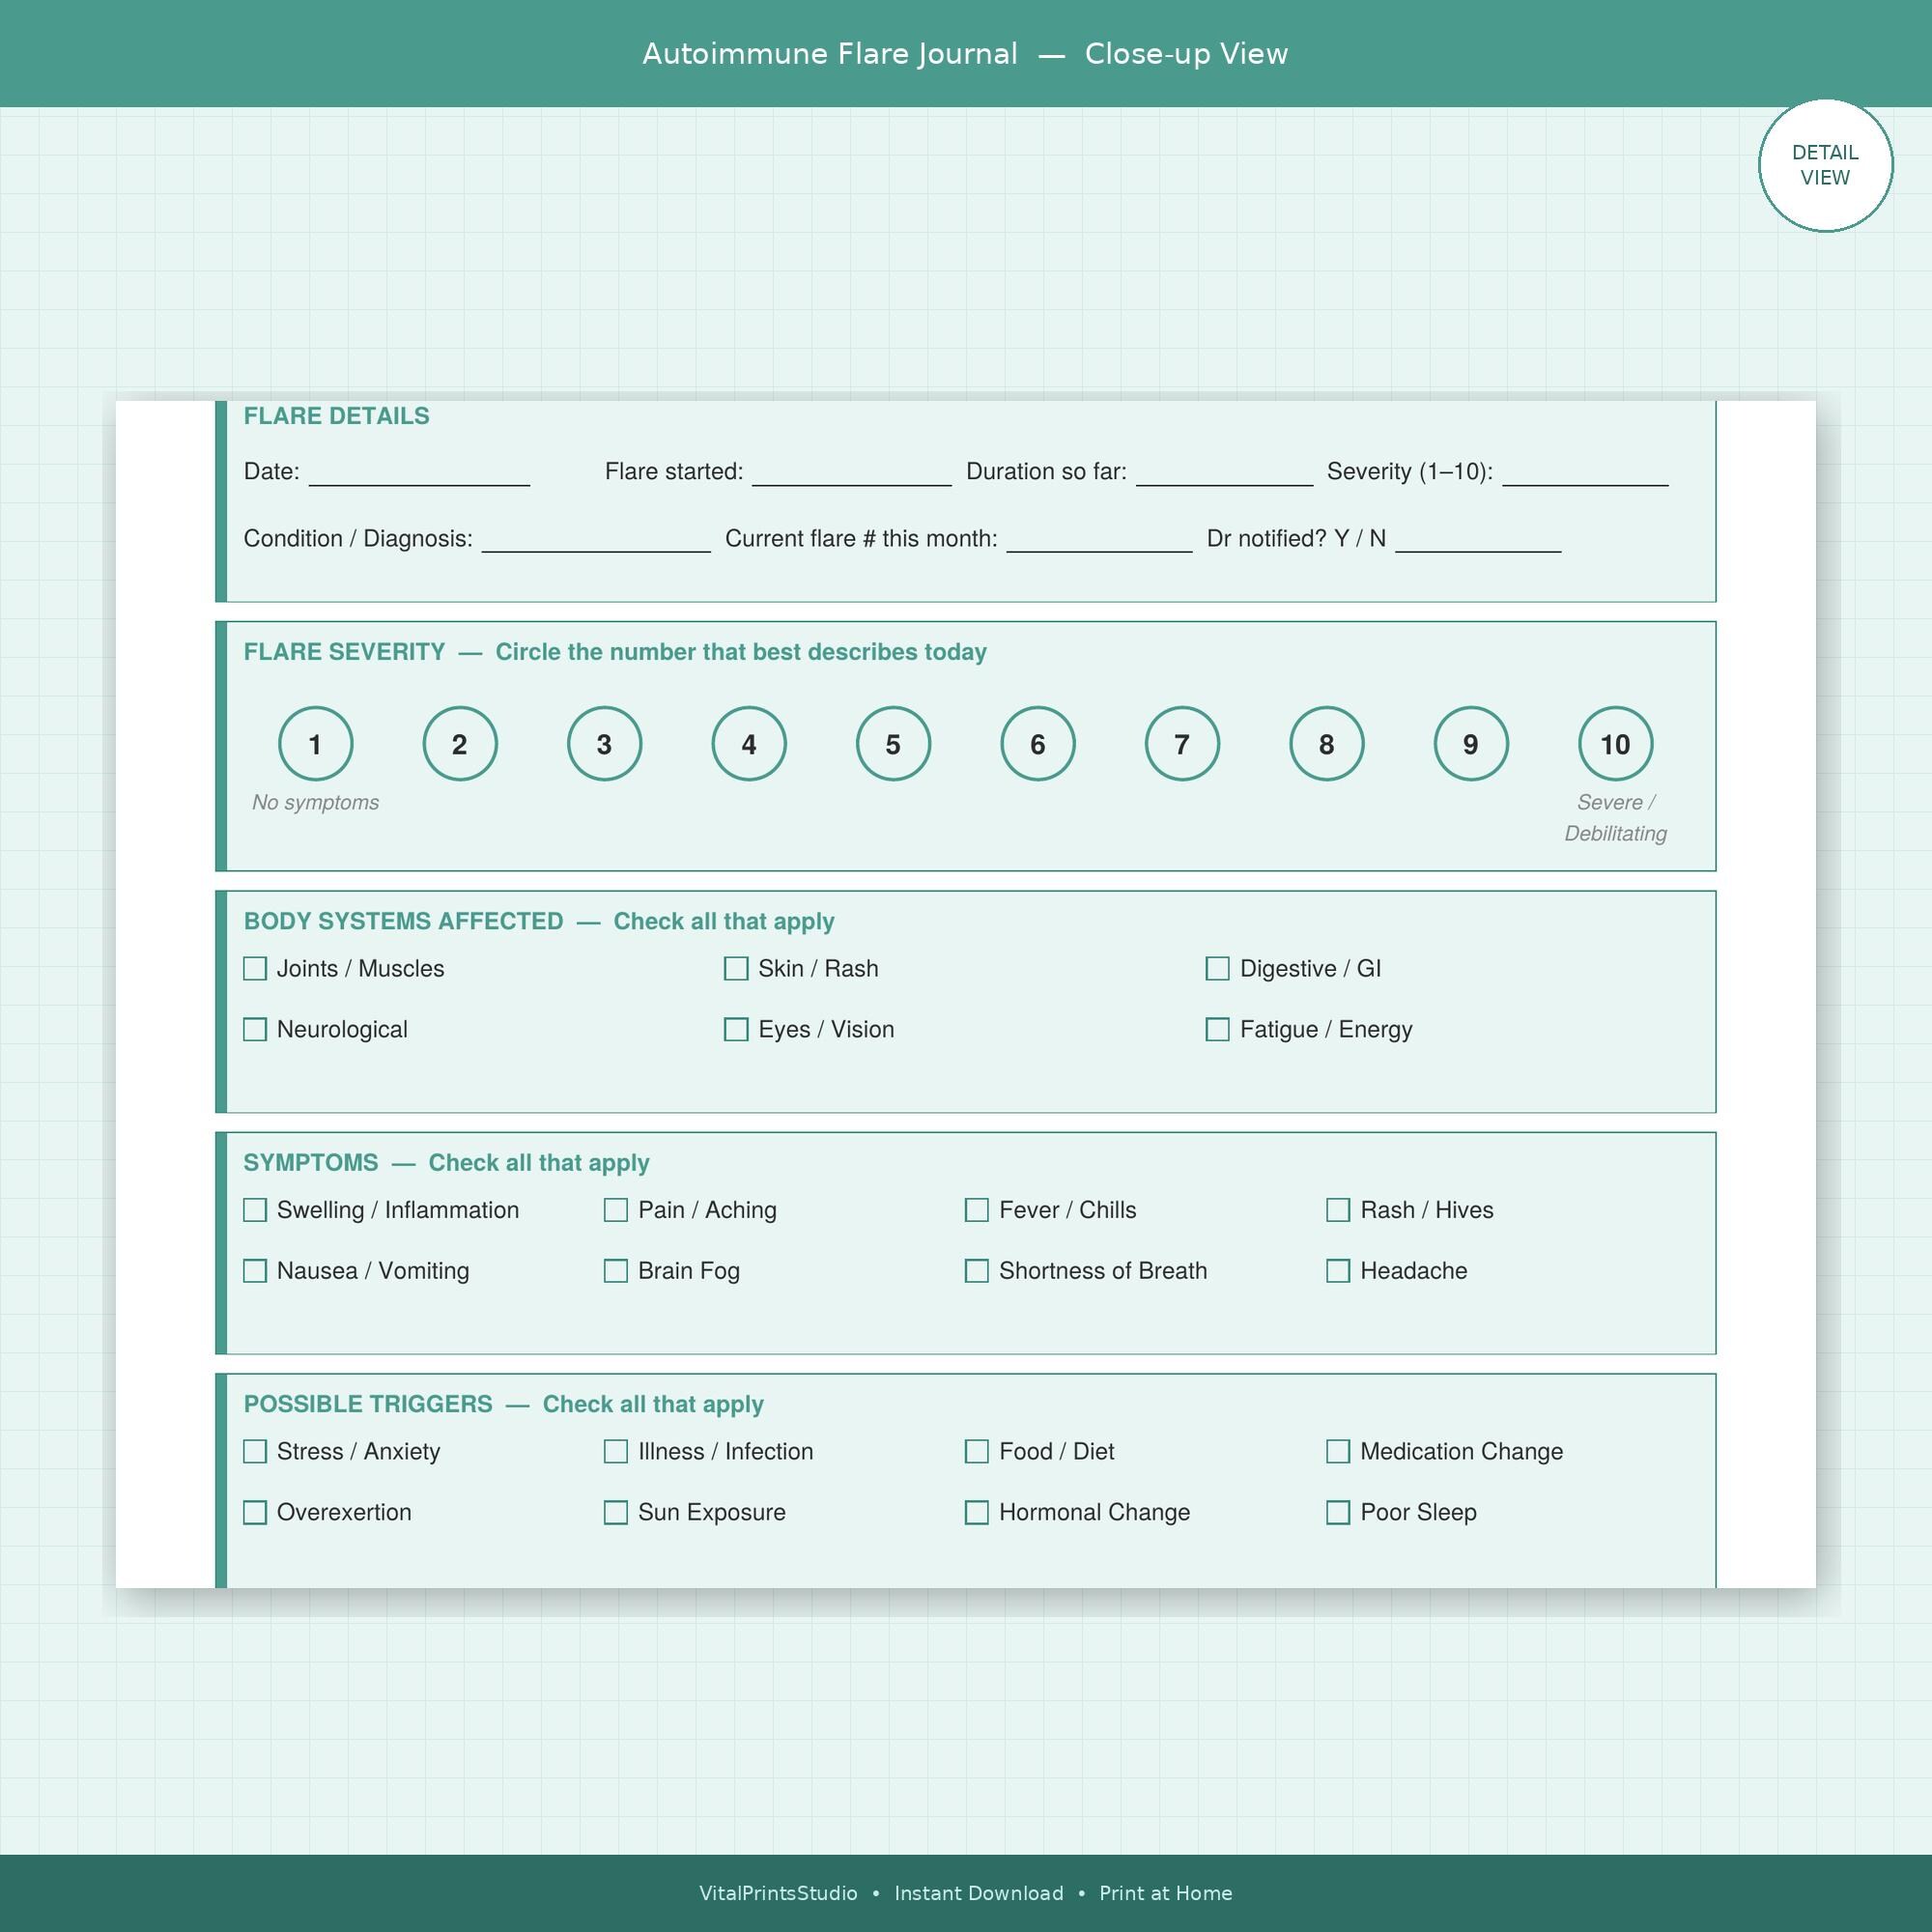1932x1932 pixels.
Task: Tick Stress / Anxiety trigger
Action: [255, 1451]
